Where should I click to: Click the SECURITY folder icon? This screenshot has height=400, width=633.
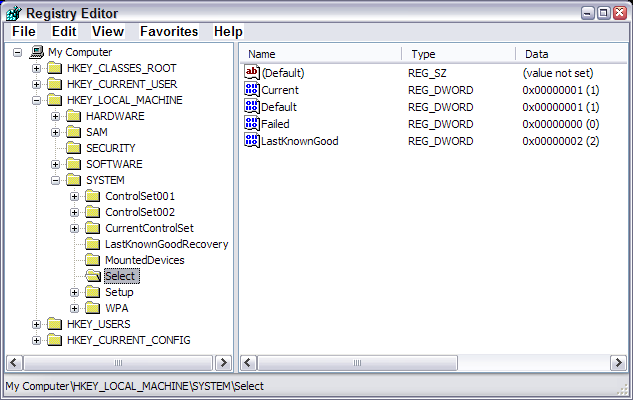pyautogui.click(x=73, y=148)
